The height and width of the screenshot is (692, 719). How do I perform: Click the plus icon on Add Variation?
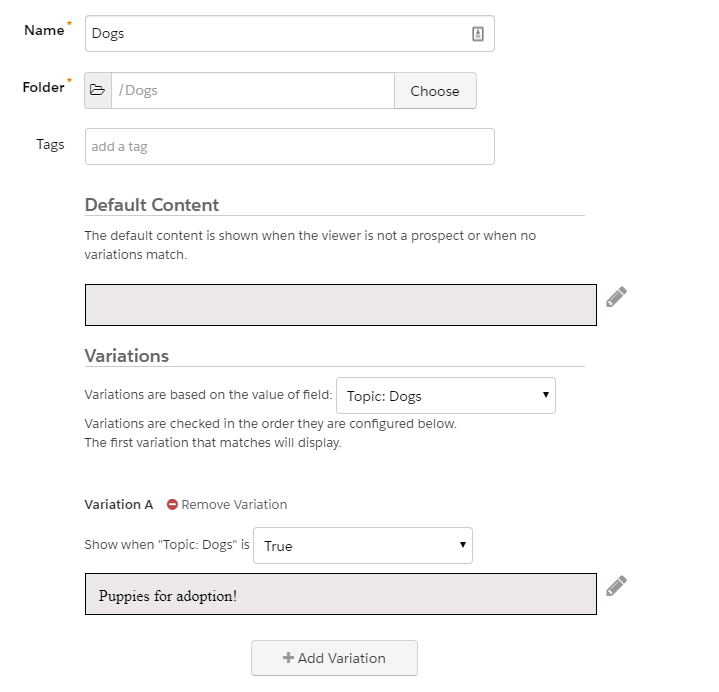[x=288, y=658]
